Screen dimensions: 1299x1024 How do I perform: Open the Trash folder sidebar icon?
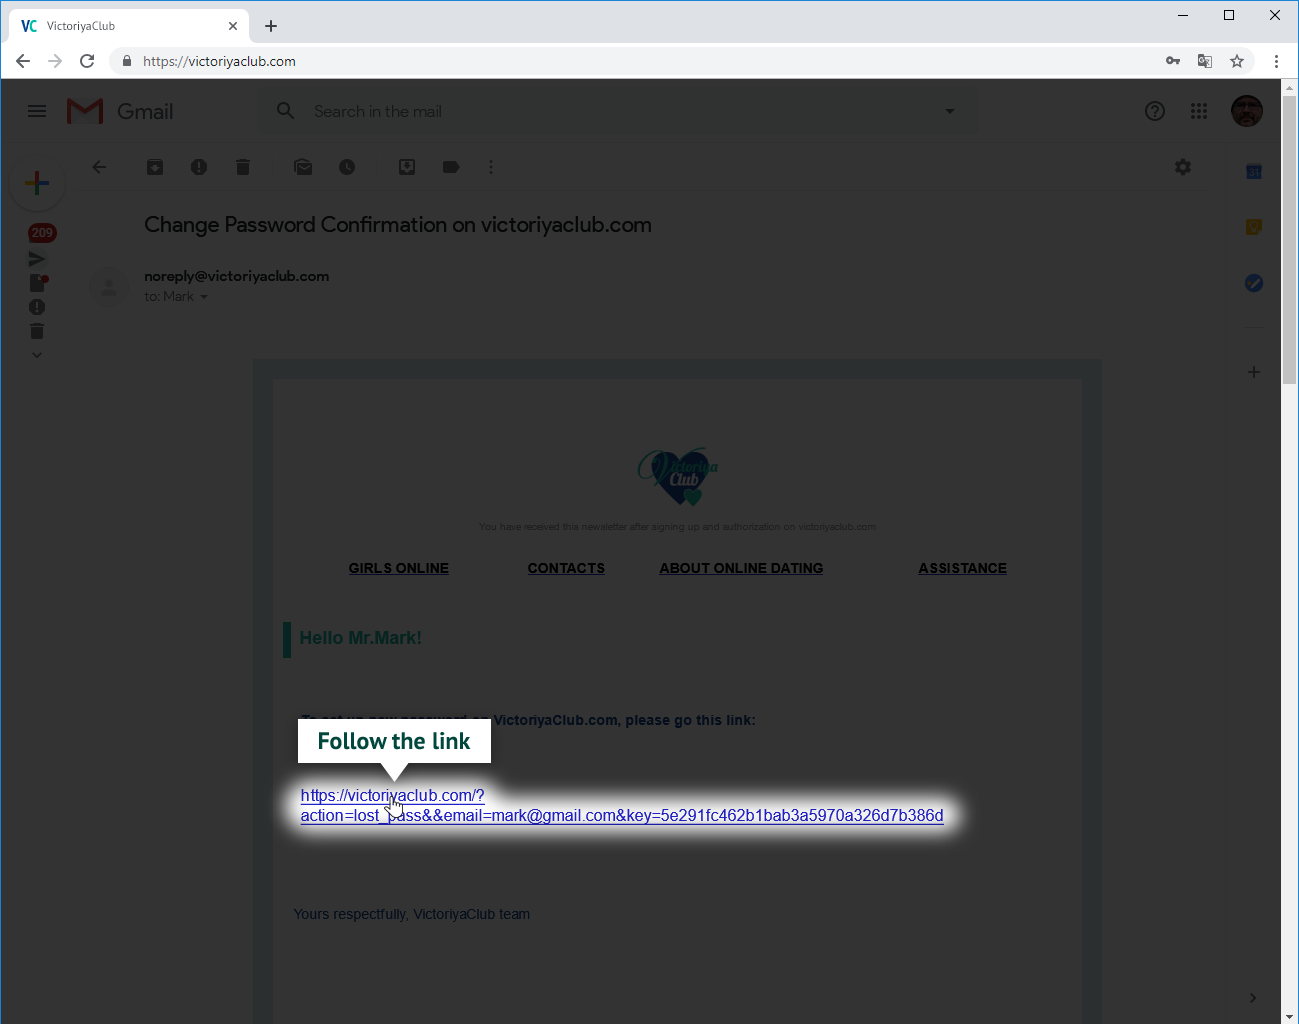(x=37, y=331)
